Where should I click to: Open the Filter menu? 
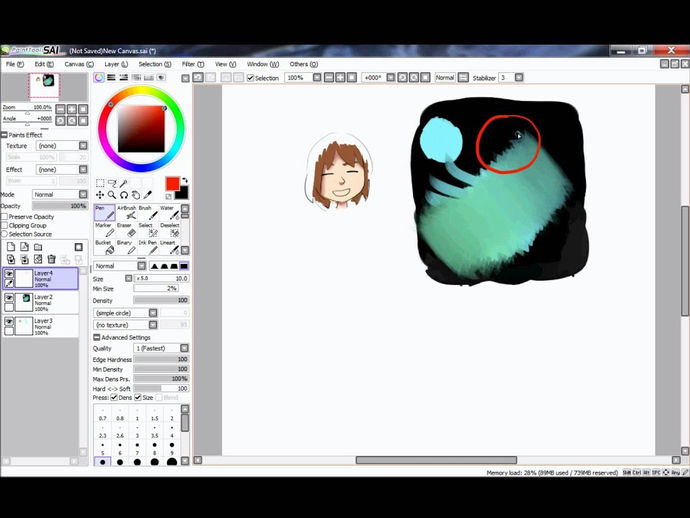coord(193,64)
